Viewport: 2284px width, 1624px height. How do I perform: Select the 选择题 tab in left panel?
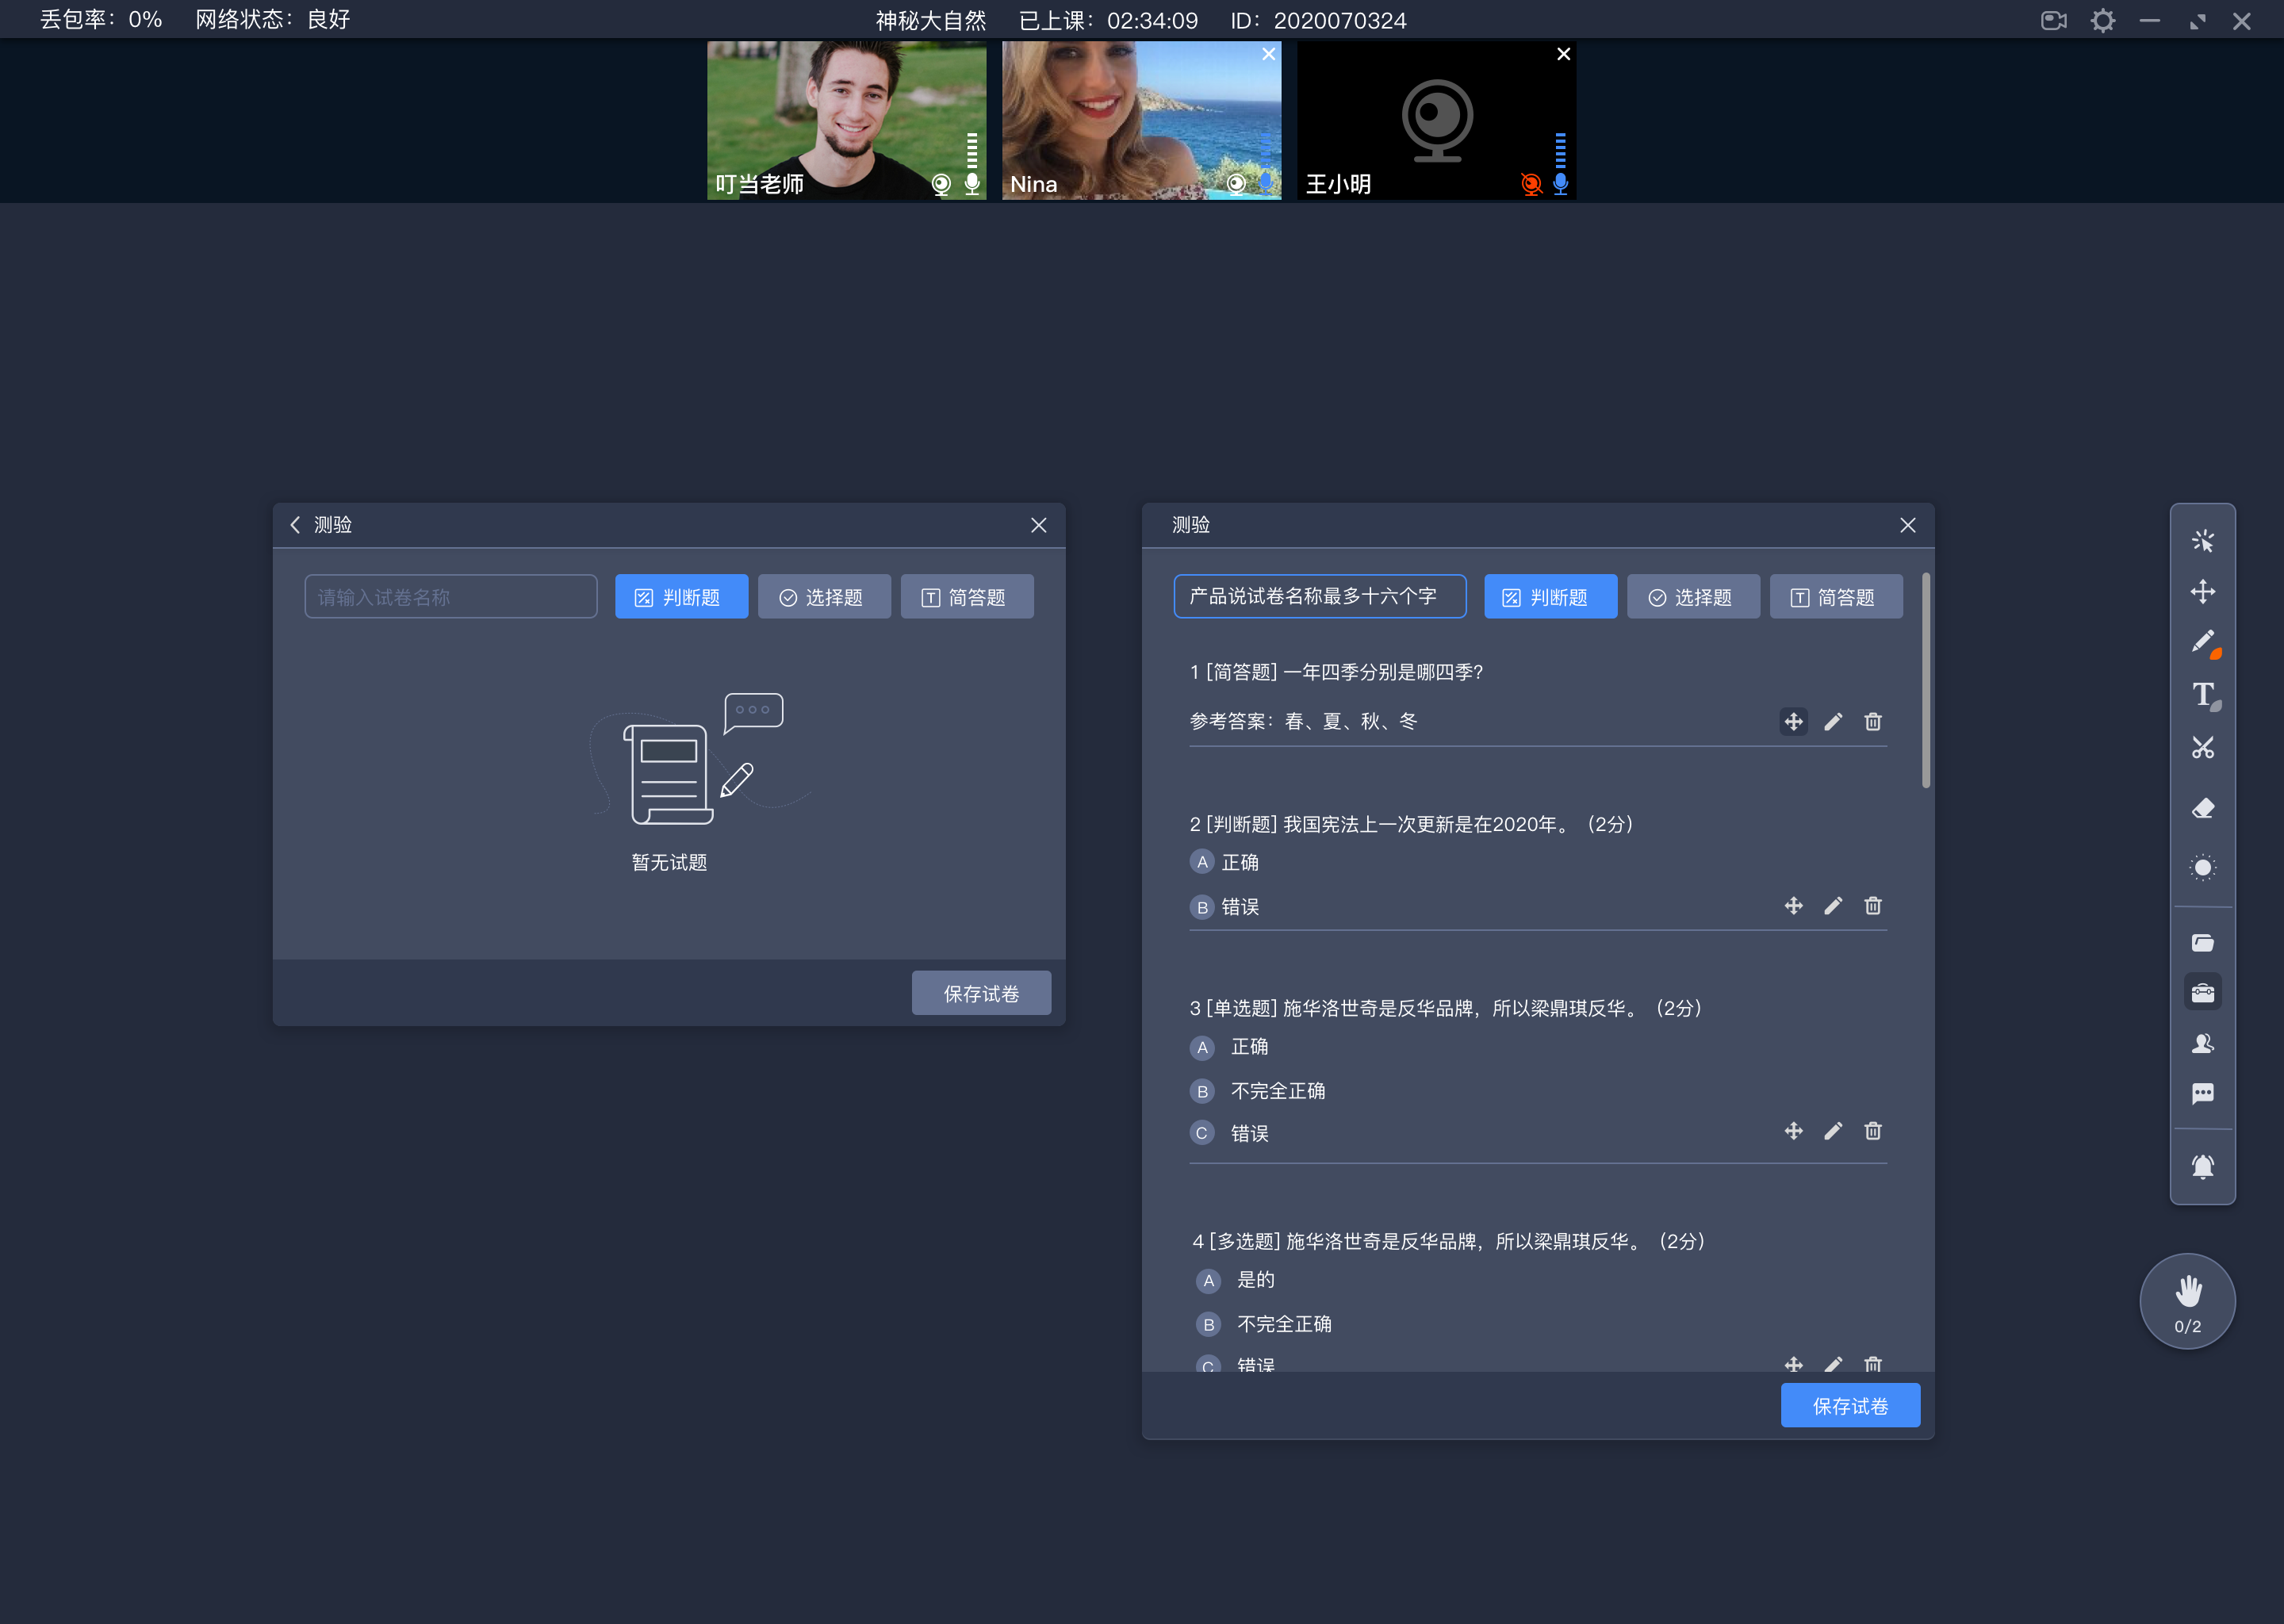pyautogui.click(x=822, y=596)
